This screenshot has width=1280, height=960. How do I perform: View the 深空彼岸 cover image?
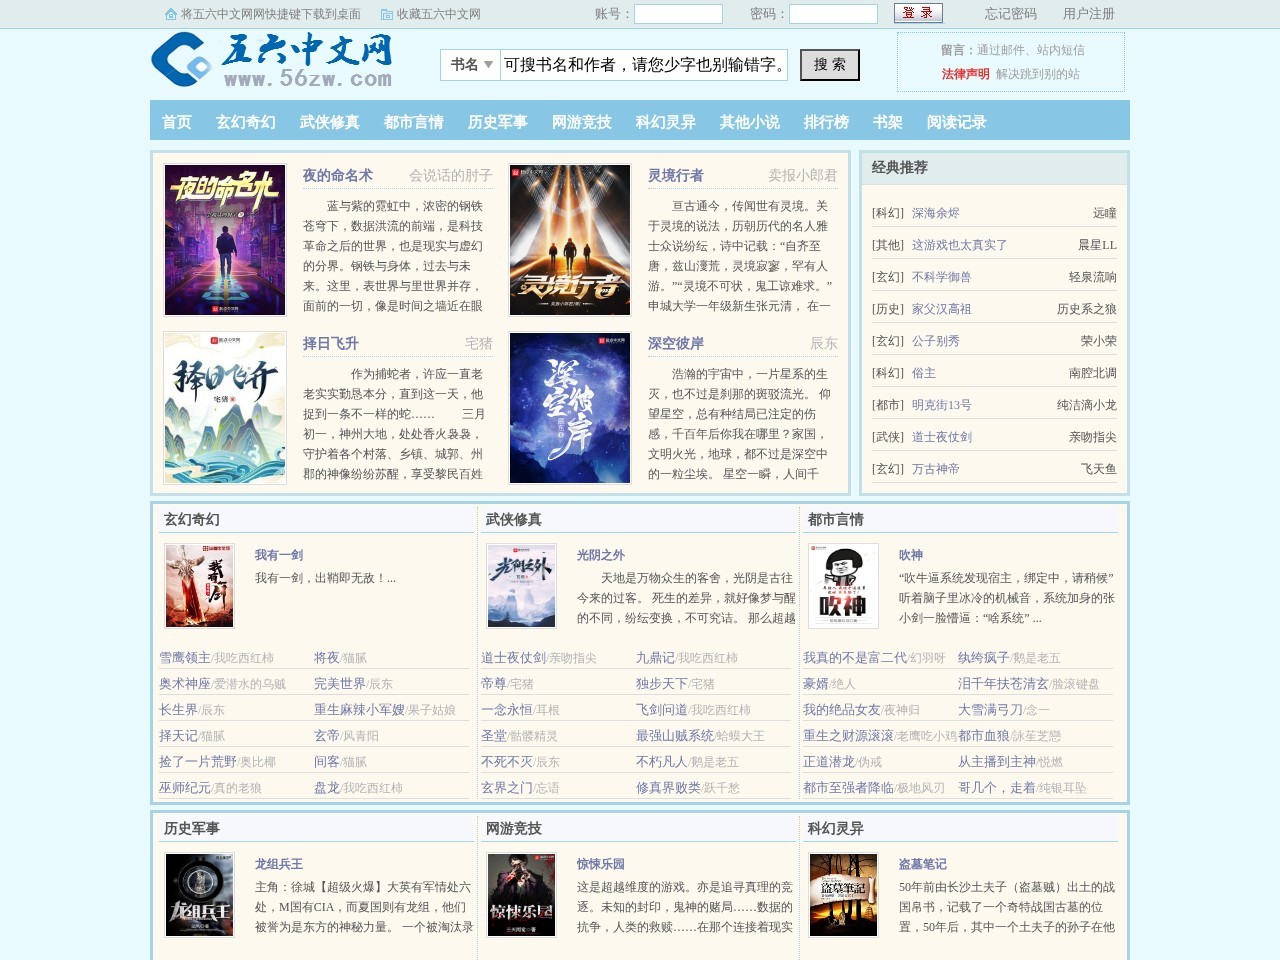coord(569,407)
